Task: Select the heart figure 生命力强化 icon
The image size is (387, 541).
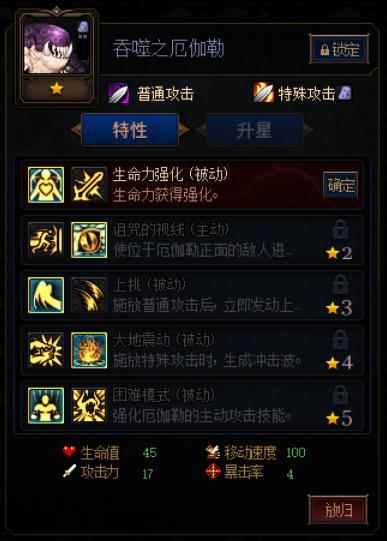Action: pos(46,185)
